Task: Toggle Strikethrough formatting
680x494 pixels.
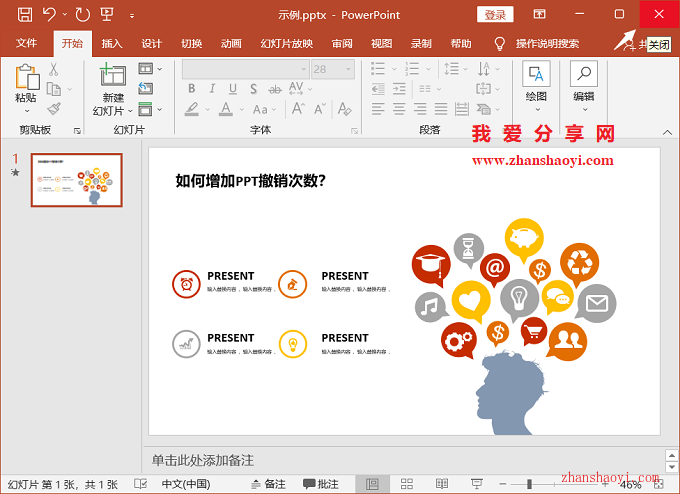Action: click(275, 89)
